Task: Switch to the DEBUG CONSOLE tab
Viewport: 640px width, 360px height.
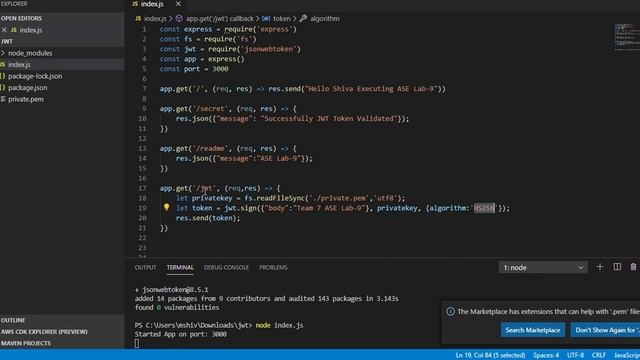Action: pyautogui.click(x=226, y=267)
